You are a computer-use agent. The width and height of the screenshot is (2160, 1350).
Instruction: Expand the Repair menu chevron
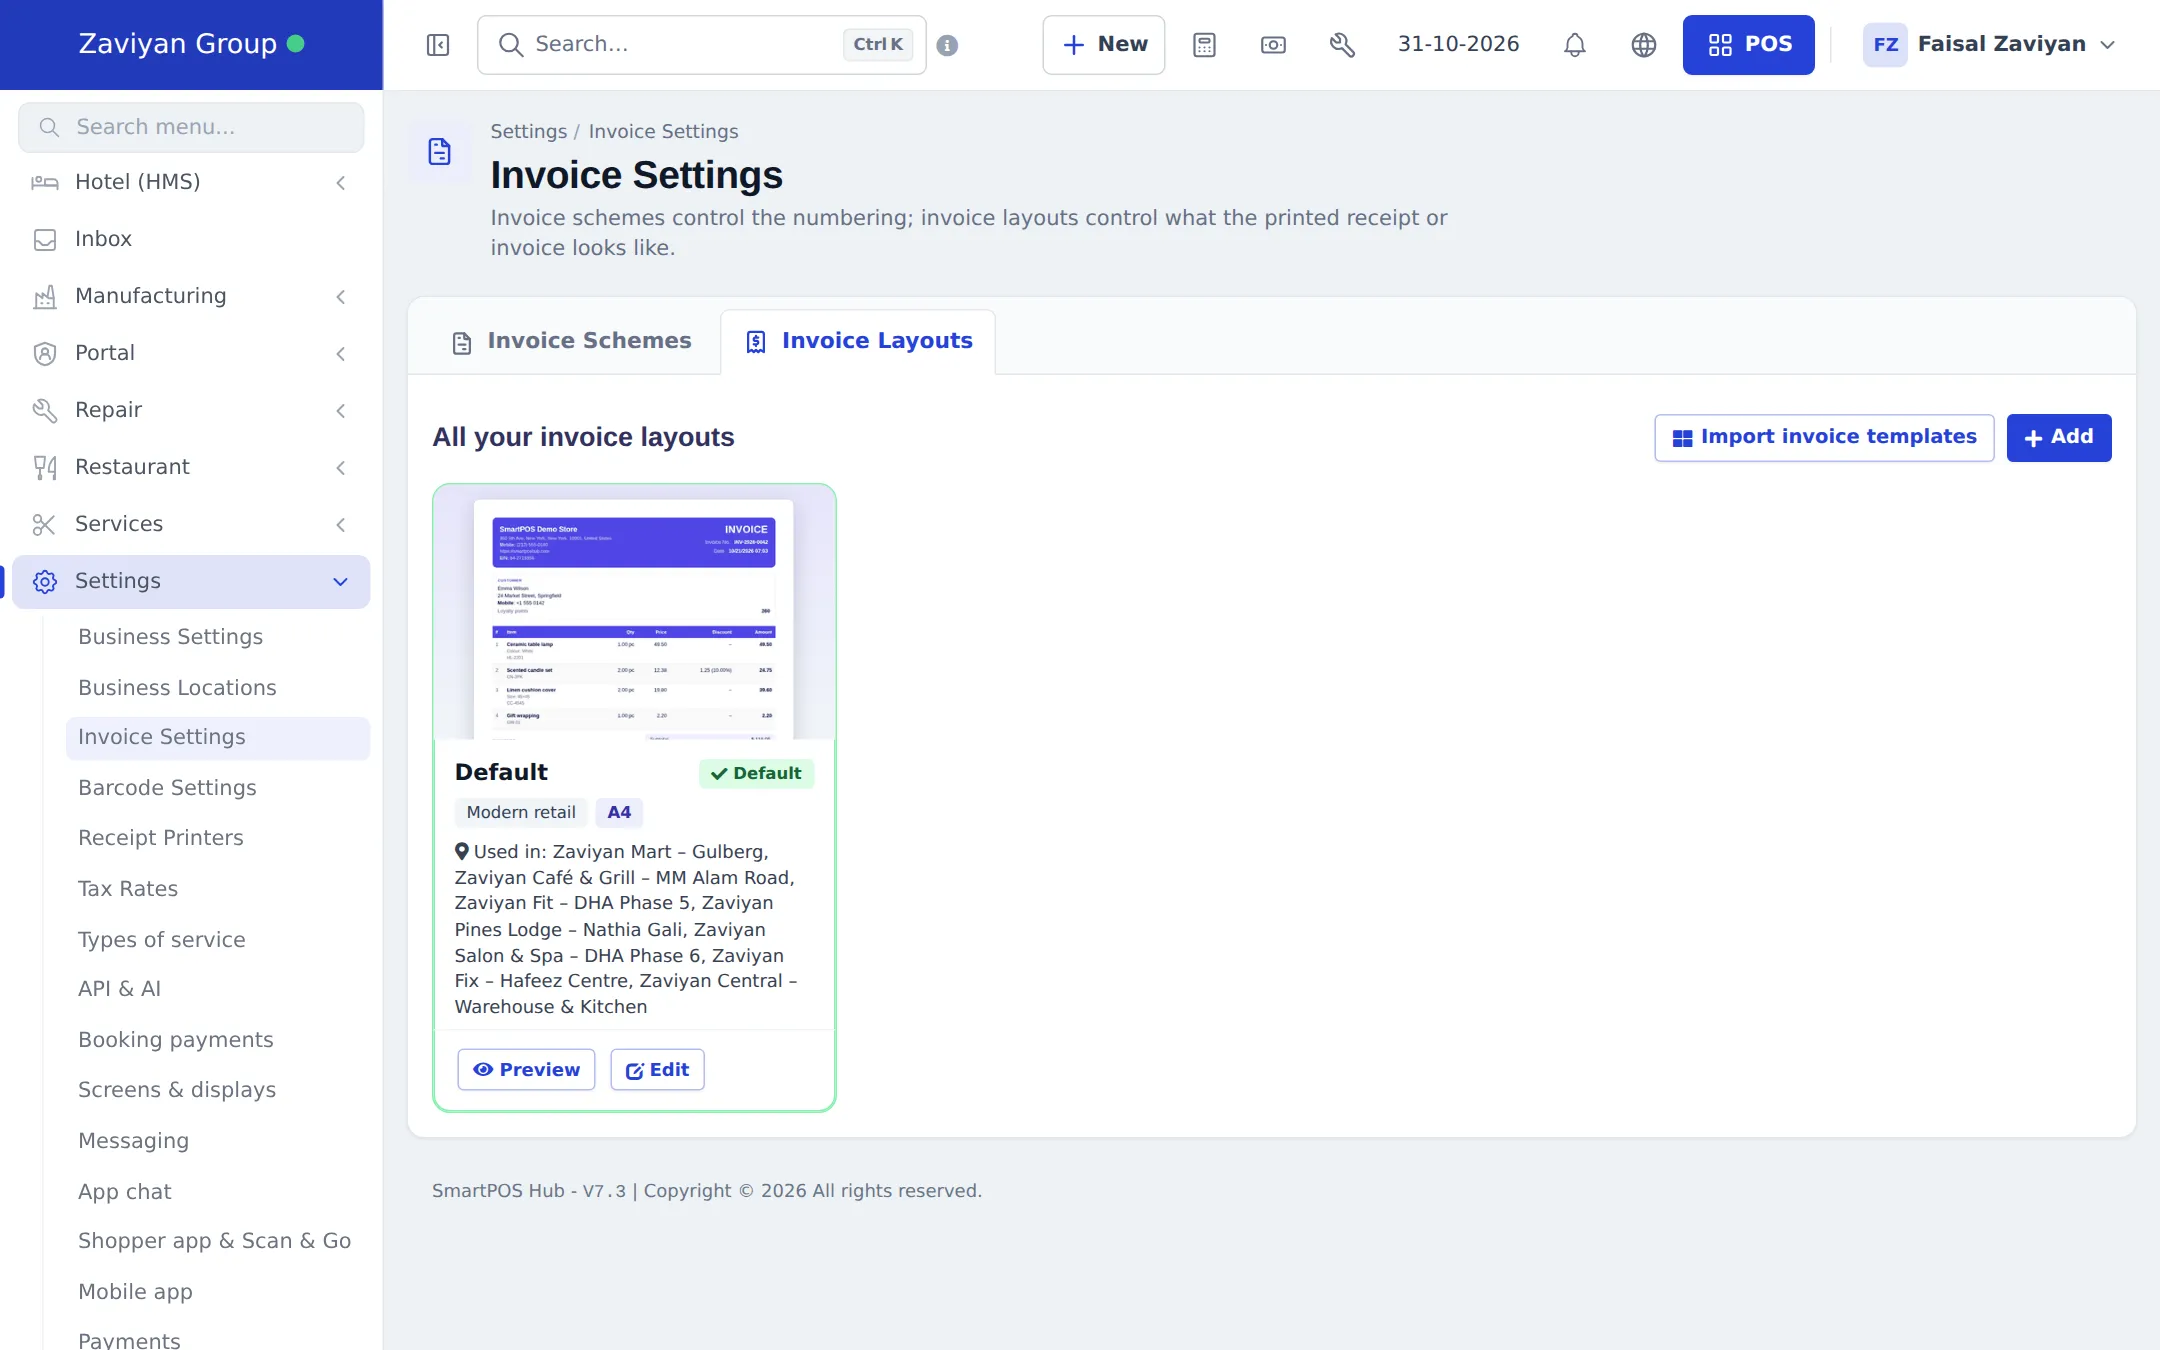click(x=341, y=410)
